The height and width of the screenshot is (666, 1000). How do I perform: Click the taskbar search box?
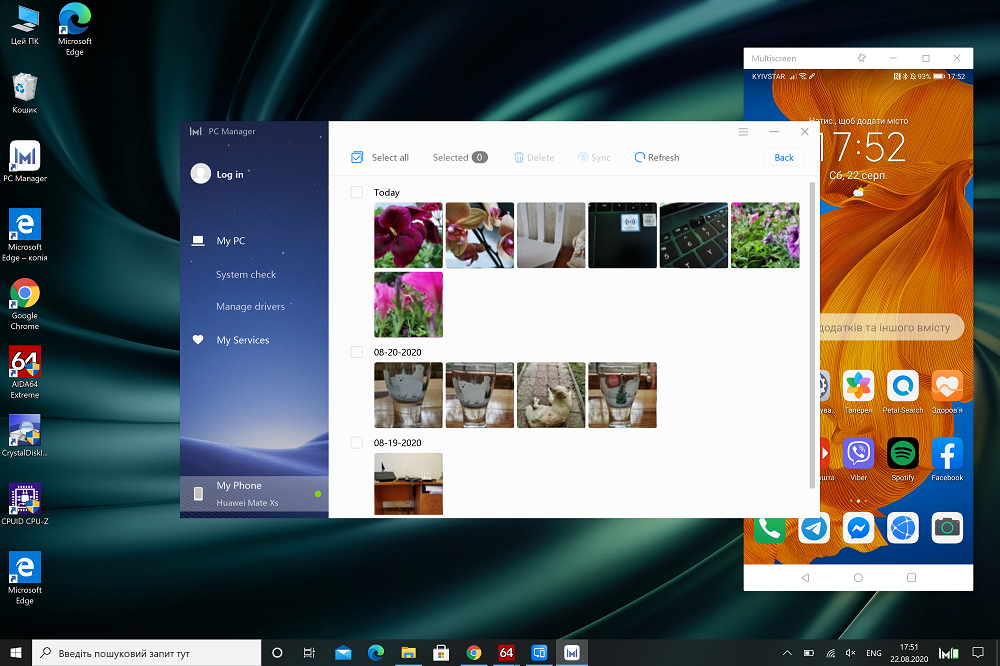point(147,653)
